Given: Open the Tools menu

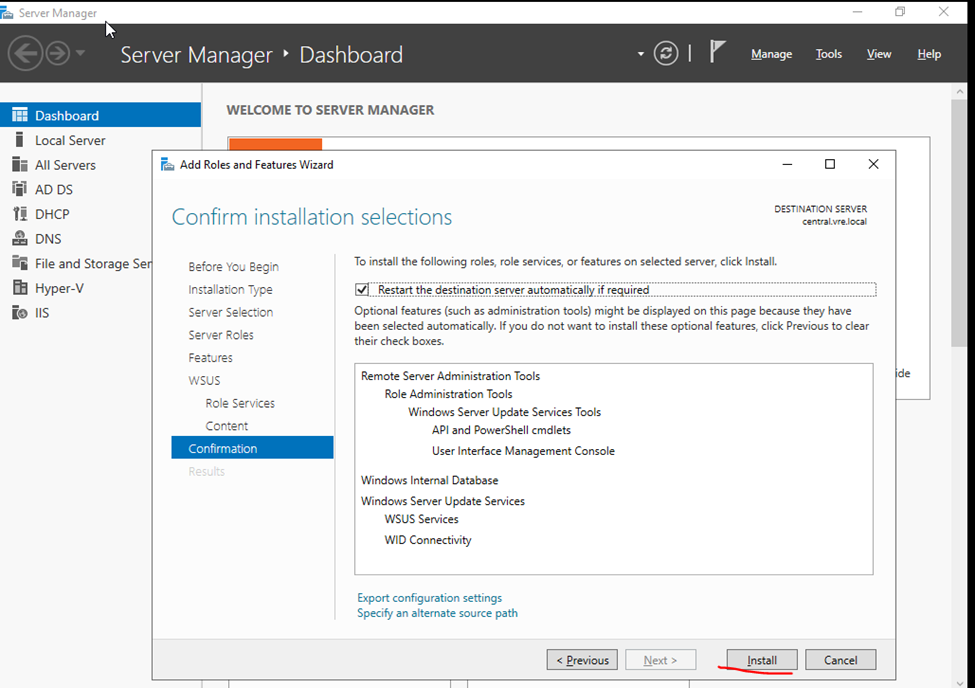Looking at the screenshot, I should [828, 54].
